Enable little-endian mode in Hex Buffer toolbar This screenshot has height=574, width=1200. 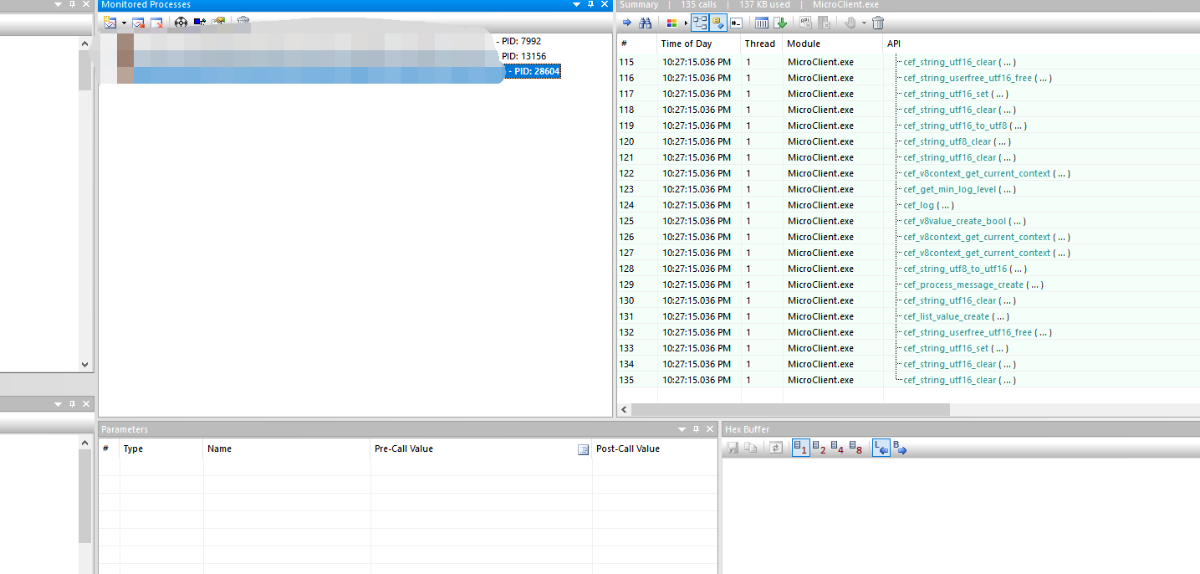[x=881, y=448]
